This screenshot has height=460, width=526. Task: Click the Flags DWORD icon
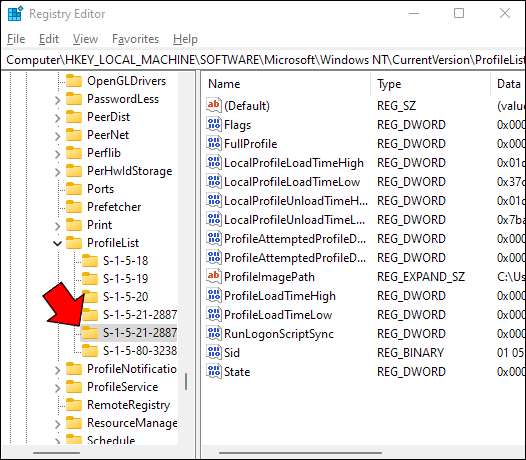[214, 124]
